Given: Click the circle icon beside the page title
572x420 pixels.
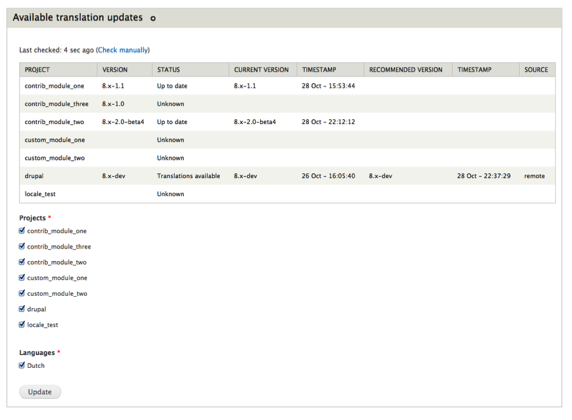Looking at the screenshot, I should coord(153,18).
